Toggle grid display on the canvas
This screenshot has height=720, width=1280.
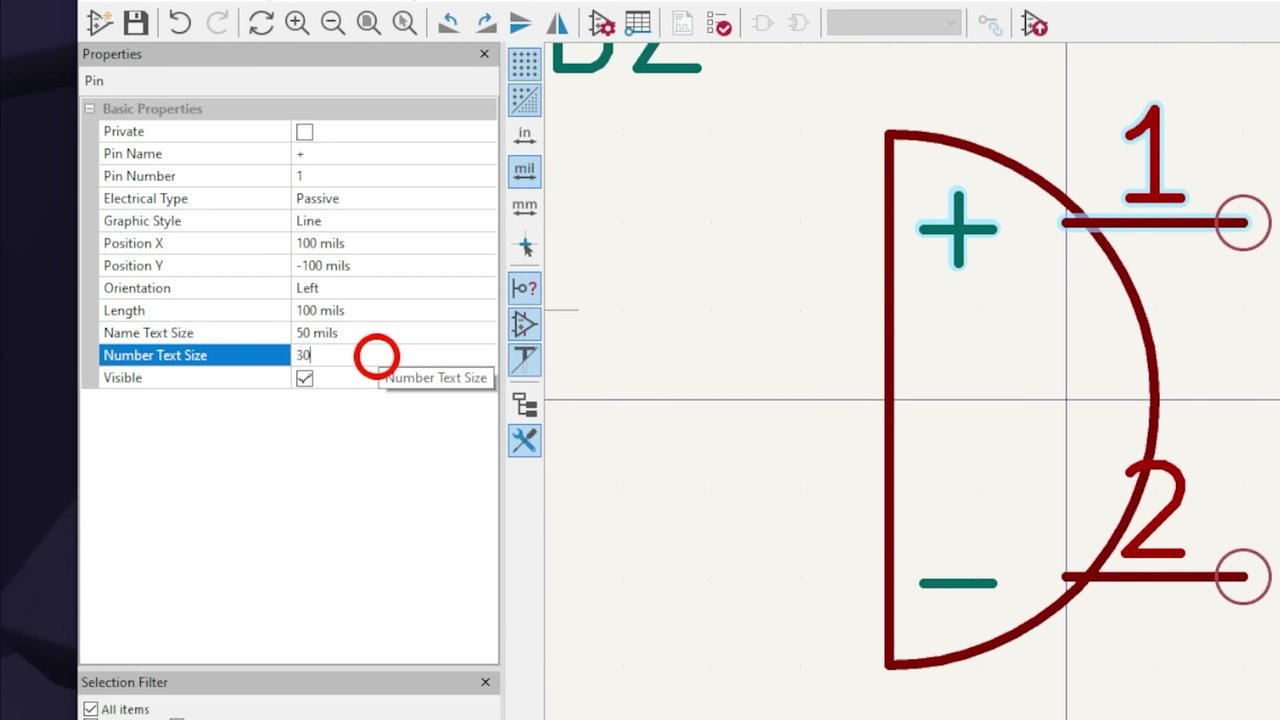click(x=524, y=63)
